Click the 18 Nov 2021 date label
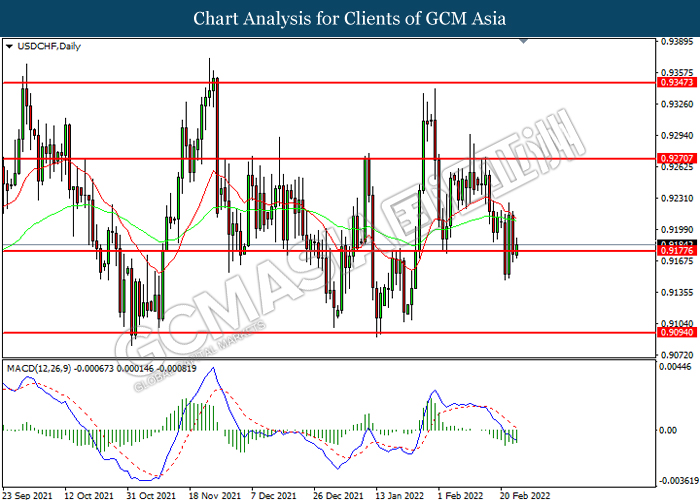 point(216,495)
